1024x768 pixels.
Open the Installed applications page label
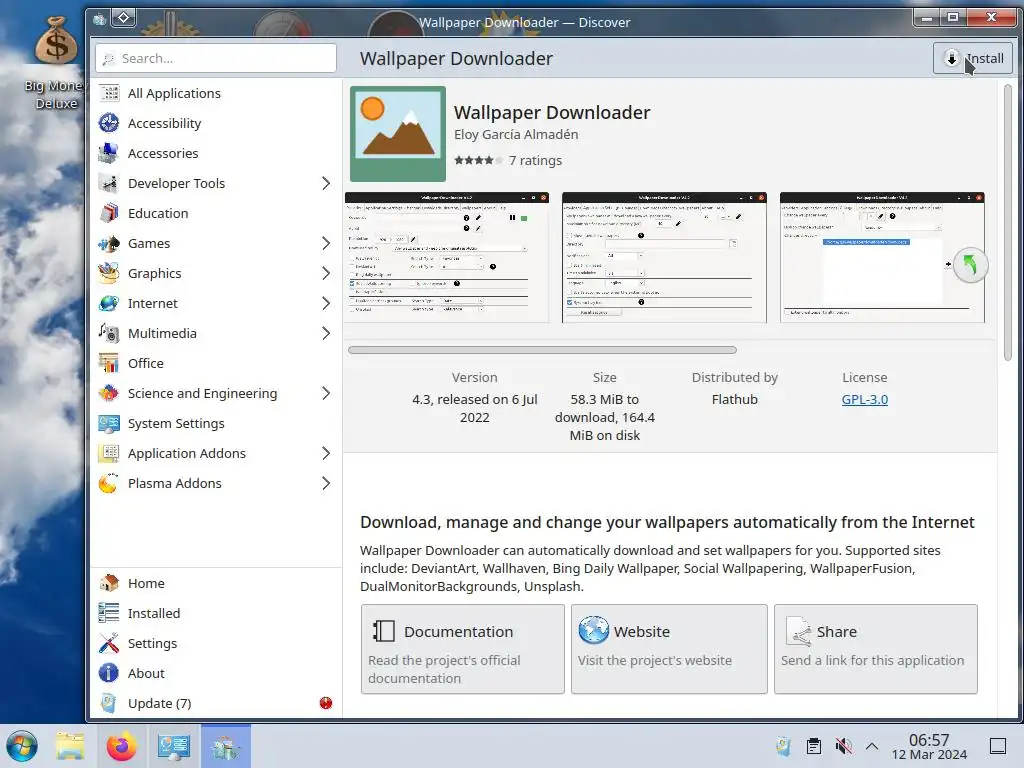[154, 613]
